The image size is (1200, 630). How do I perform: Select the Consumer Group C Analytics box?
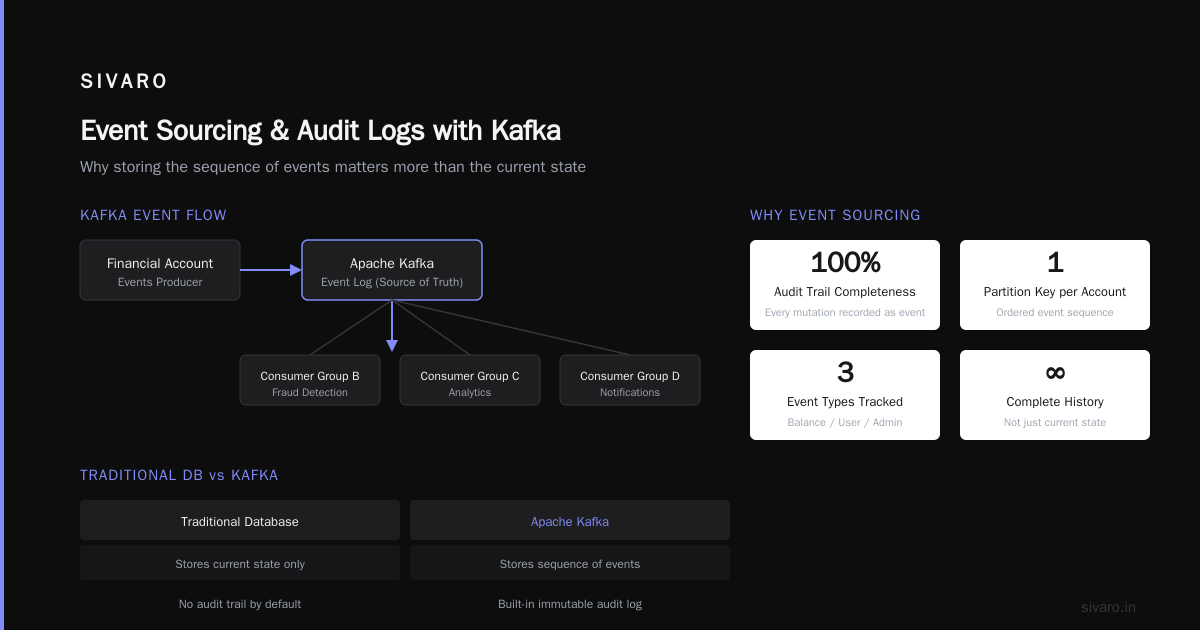[470, 380]
